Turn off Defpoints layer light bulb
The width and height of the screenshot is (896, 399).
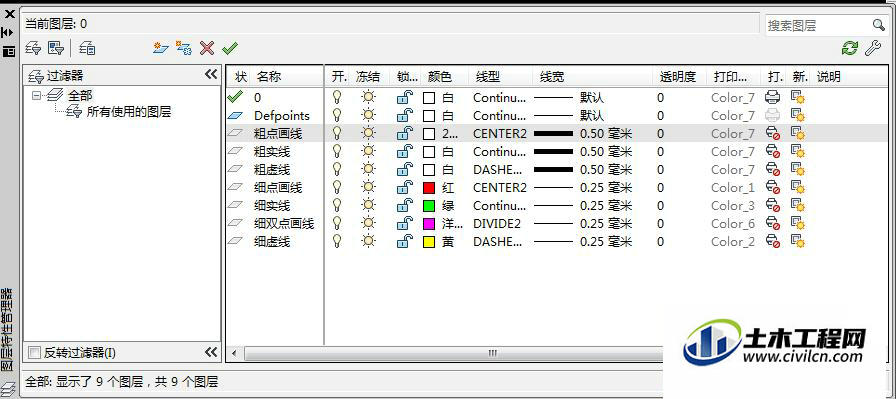click(337, 115)
